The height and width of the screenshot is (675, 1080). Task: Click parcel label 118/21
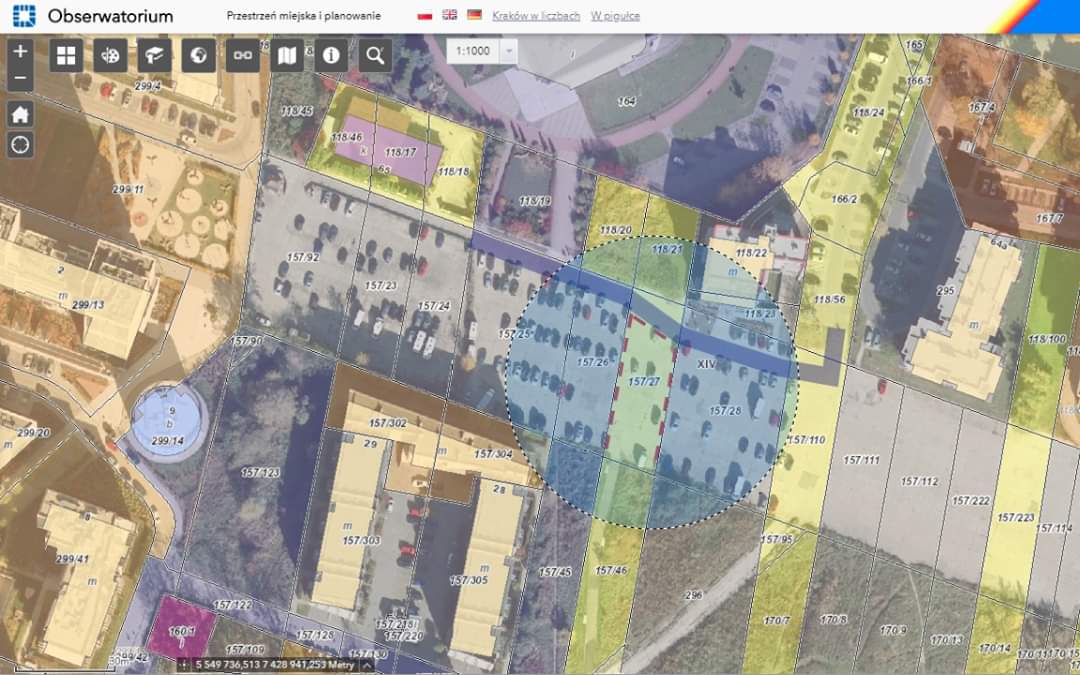[x=667, y=249]
